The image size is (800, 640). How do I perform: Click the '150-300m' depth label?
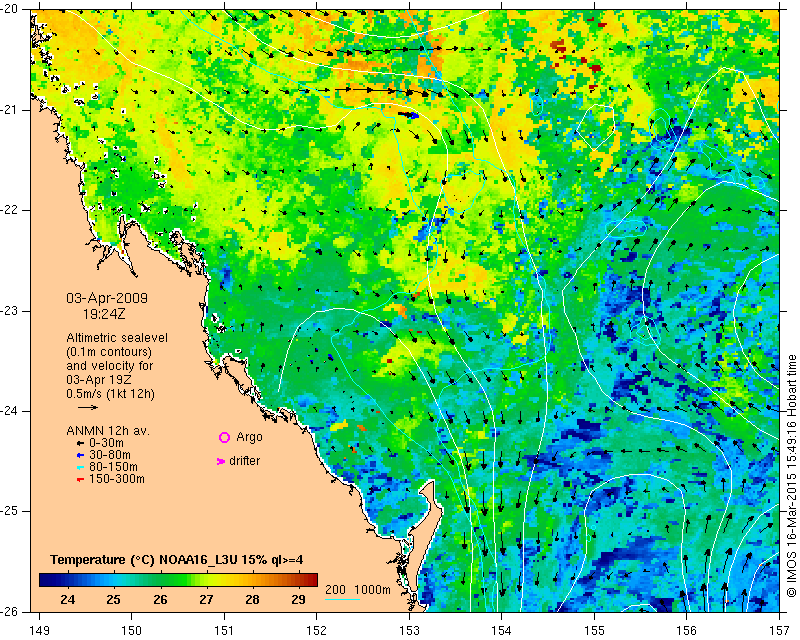tap(117, 479)
